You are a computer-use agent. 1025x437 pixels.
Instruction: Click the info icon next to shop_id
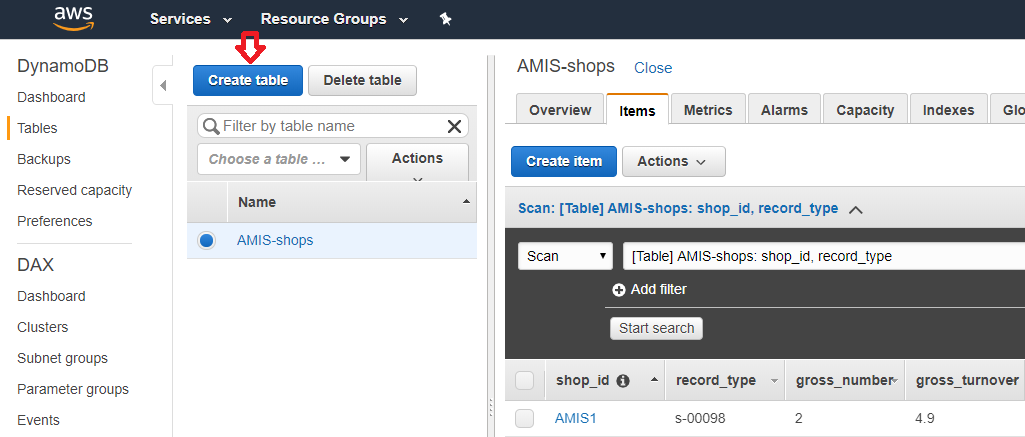623,381
